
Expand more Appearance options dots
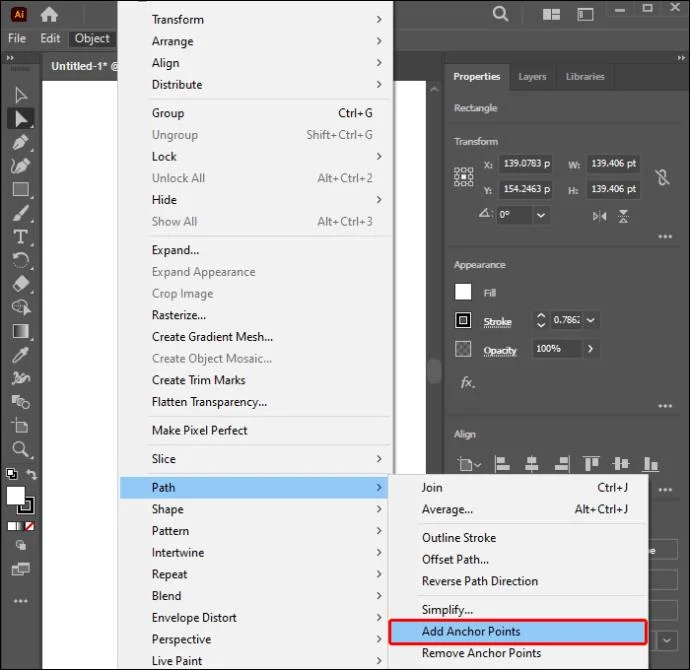[665, 406]
